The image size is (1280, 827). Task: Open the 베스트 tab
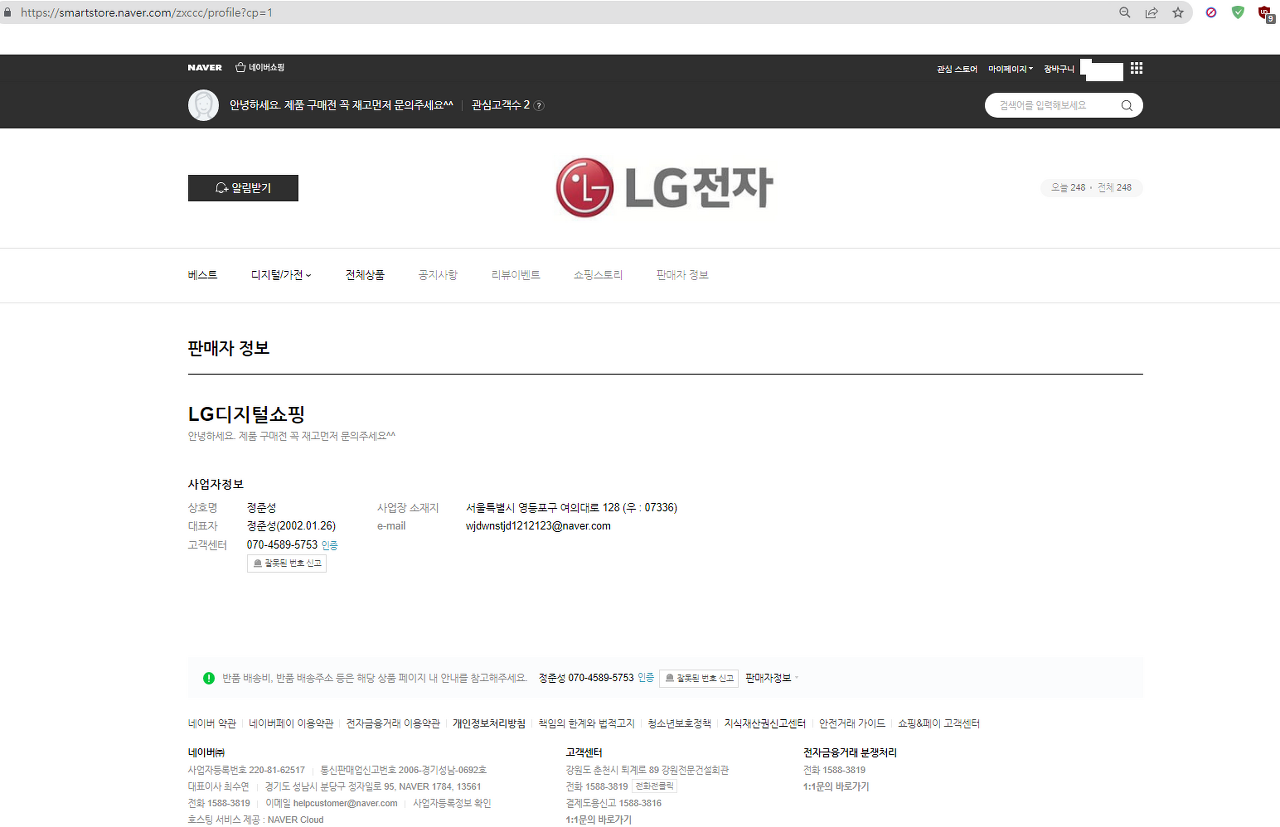pyautogui.click(x=202, y=275)
